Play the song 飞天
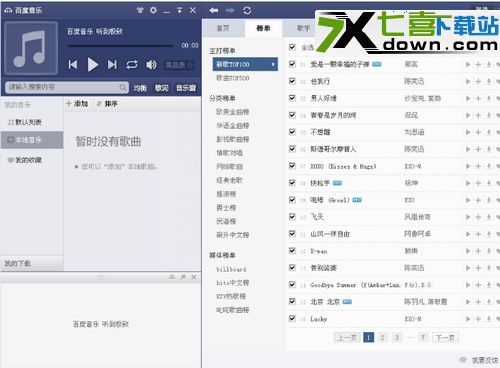Viewport: 500px width, 368px height. (x=468, y=217)
